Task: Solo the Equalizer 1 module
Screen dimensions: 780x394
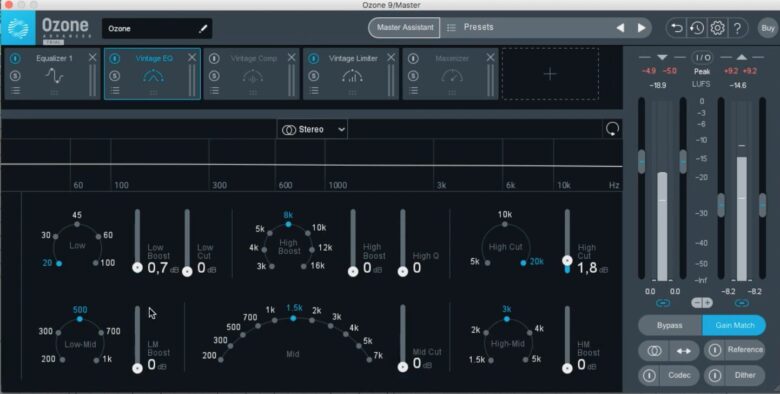Action: 15,76
